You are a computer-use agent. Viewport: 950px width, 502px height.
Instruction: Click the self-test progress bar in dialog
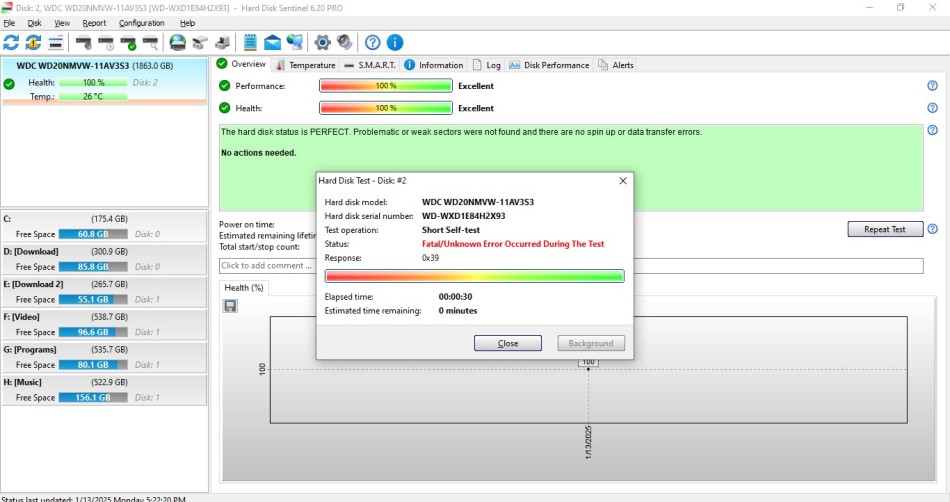click(x=474, y=276)
